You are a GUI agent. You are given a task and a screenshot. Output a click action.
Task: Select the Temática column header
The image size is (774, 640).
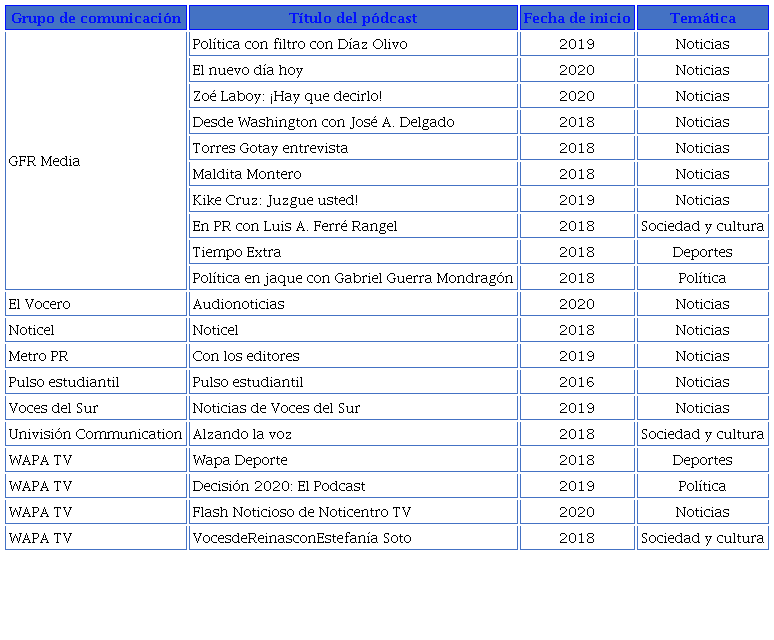pyautogui.click(x=702, y=18)
